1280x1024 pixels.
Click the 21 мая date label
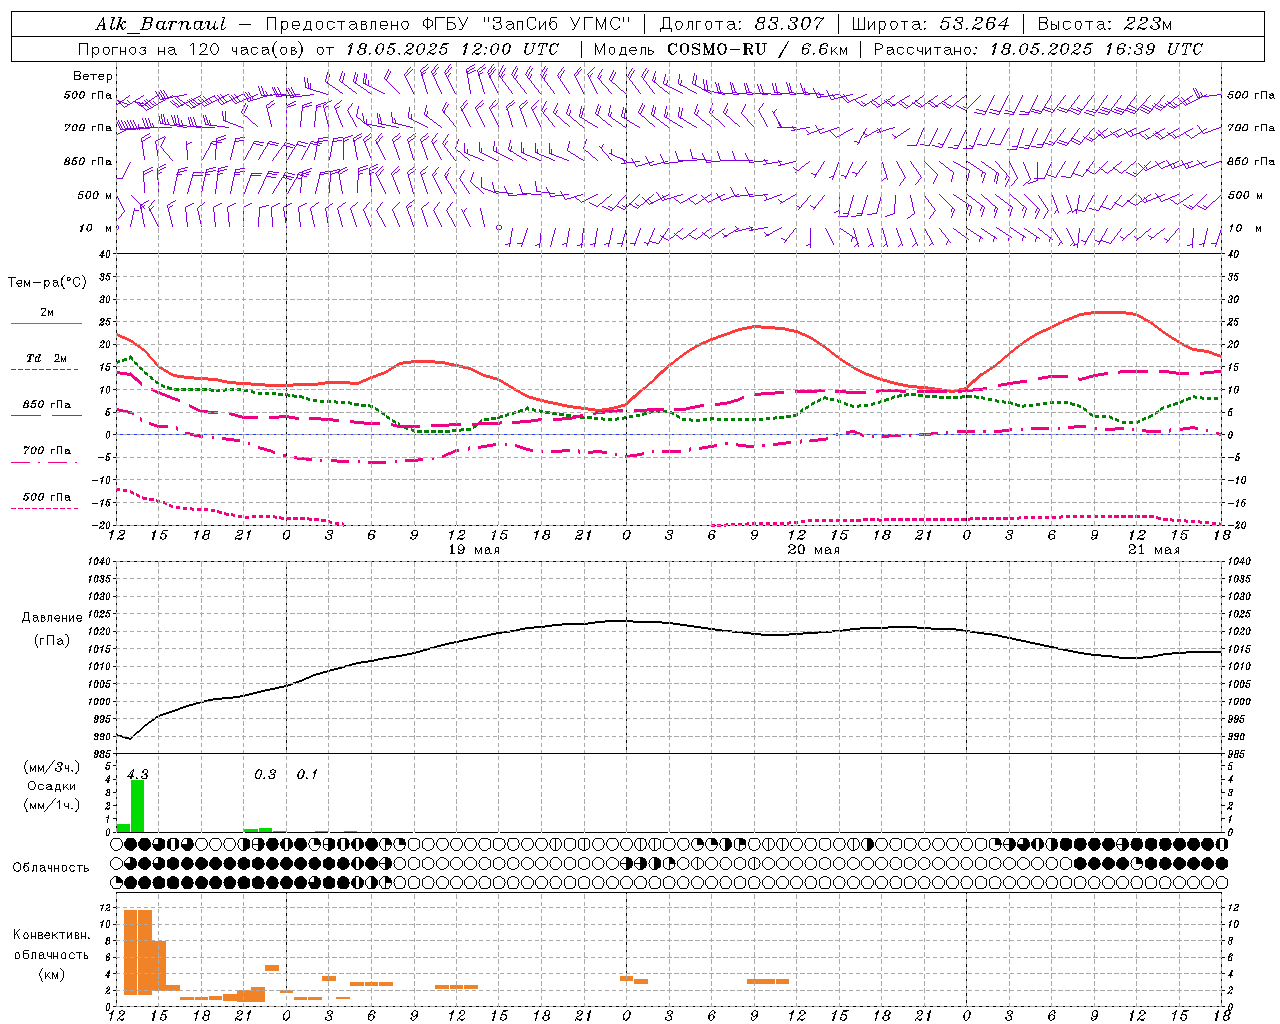(1154, 550)
